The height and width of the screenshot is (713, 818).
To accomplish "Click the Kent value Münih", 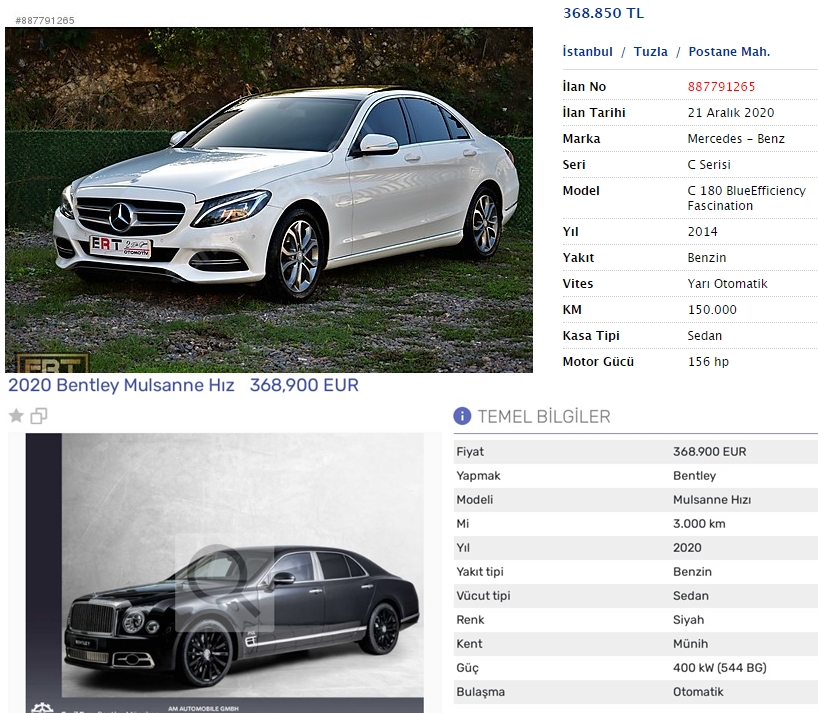I will click(x=690, y=644).
